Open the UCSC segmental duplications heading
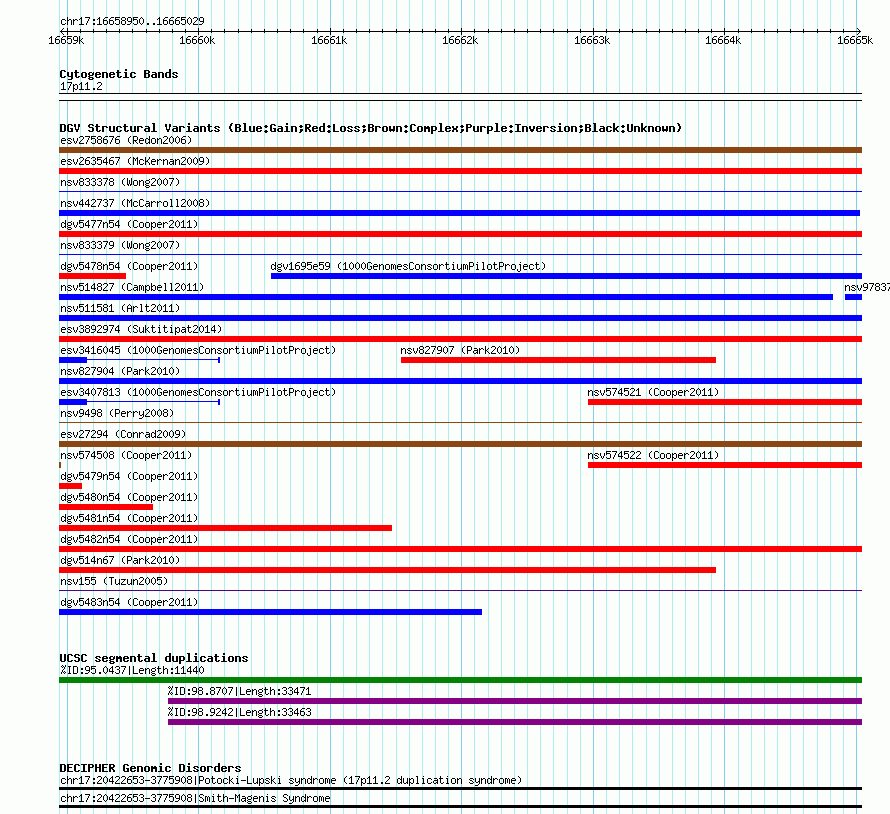Viewport: 890px width, 814px height. tap(154, 658)
